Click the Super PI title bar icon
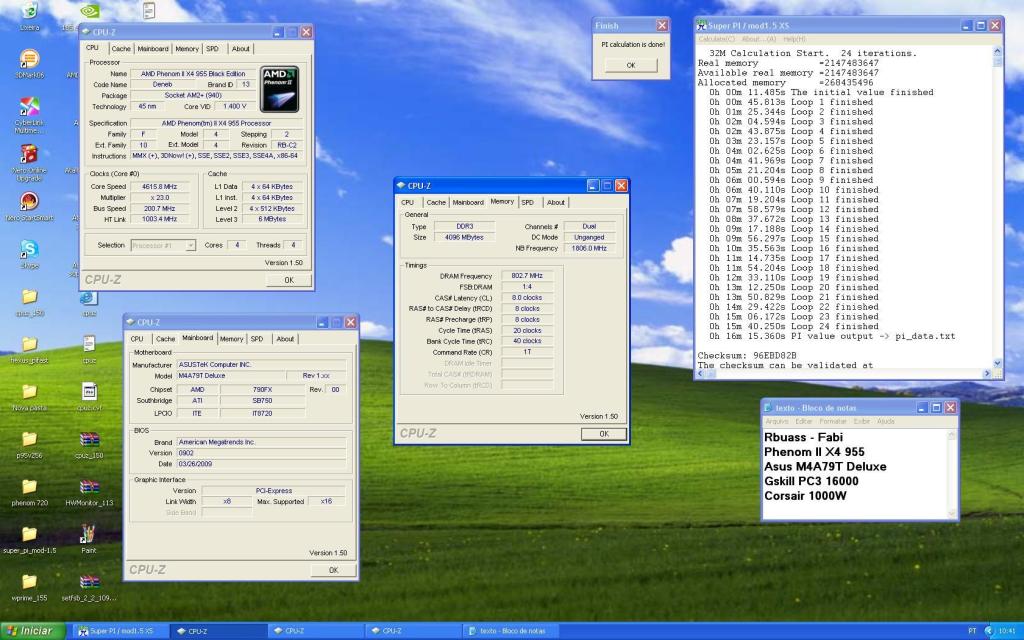The width and height of the screenshot is (1024, 640). [702, 25]
